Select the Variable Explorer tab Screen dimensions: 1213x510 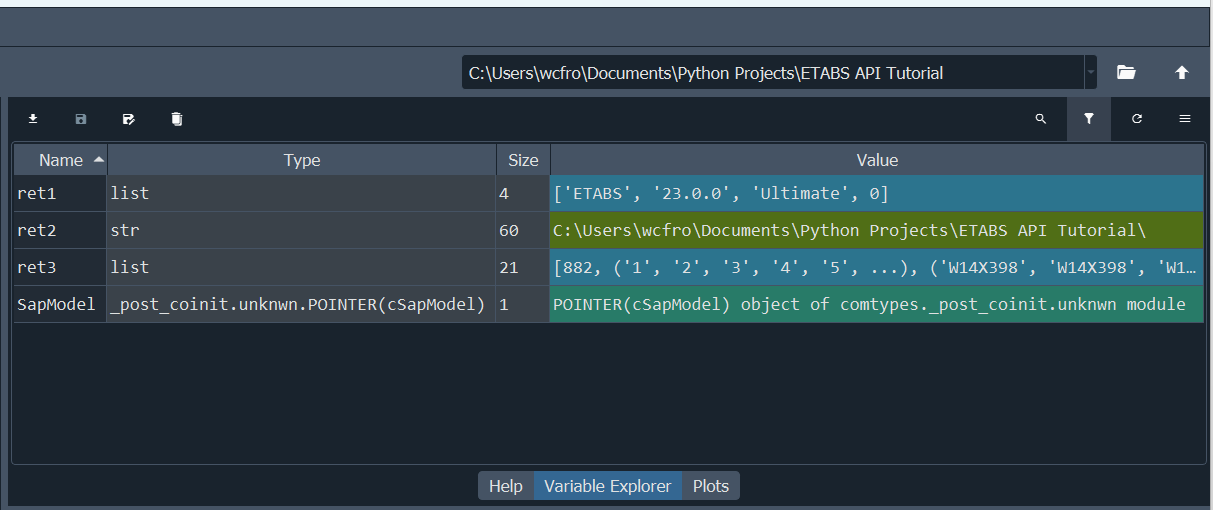pyautogui.click(x=607, y=486)
